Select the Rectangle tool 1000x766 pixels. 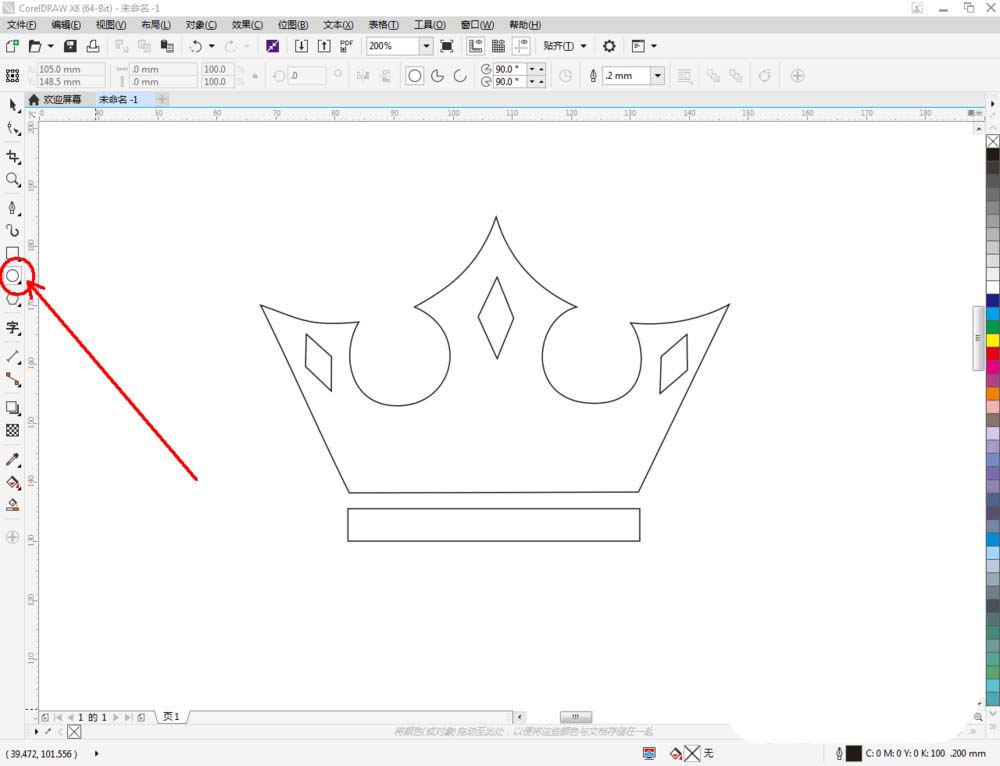pyautogui.click(x=13, y=253)
